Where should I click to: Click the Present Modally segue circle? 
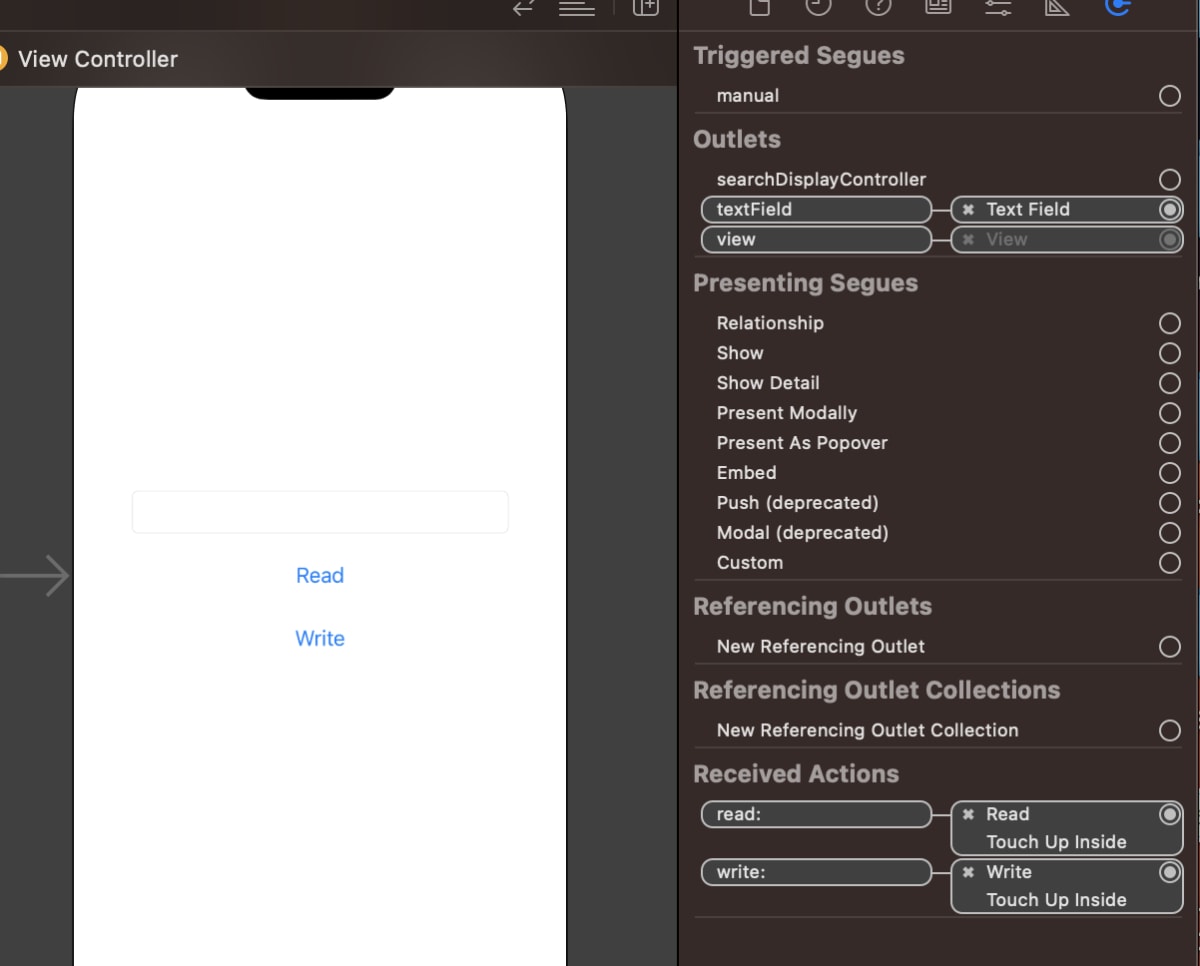(1170, 413)
